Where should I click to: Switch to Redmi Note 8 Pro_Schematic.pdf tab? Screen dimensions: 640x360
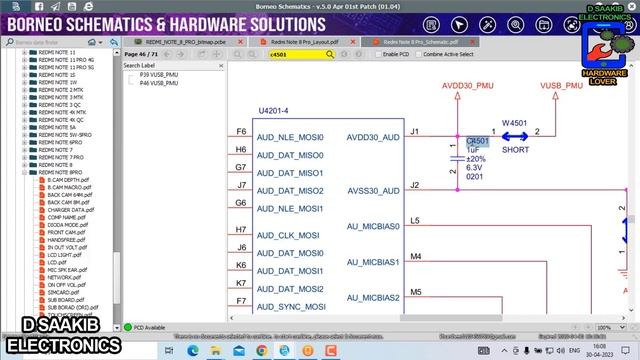coord(420,42)
